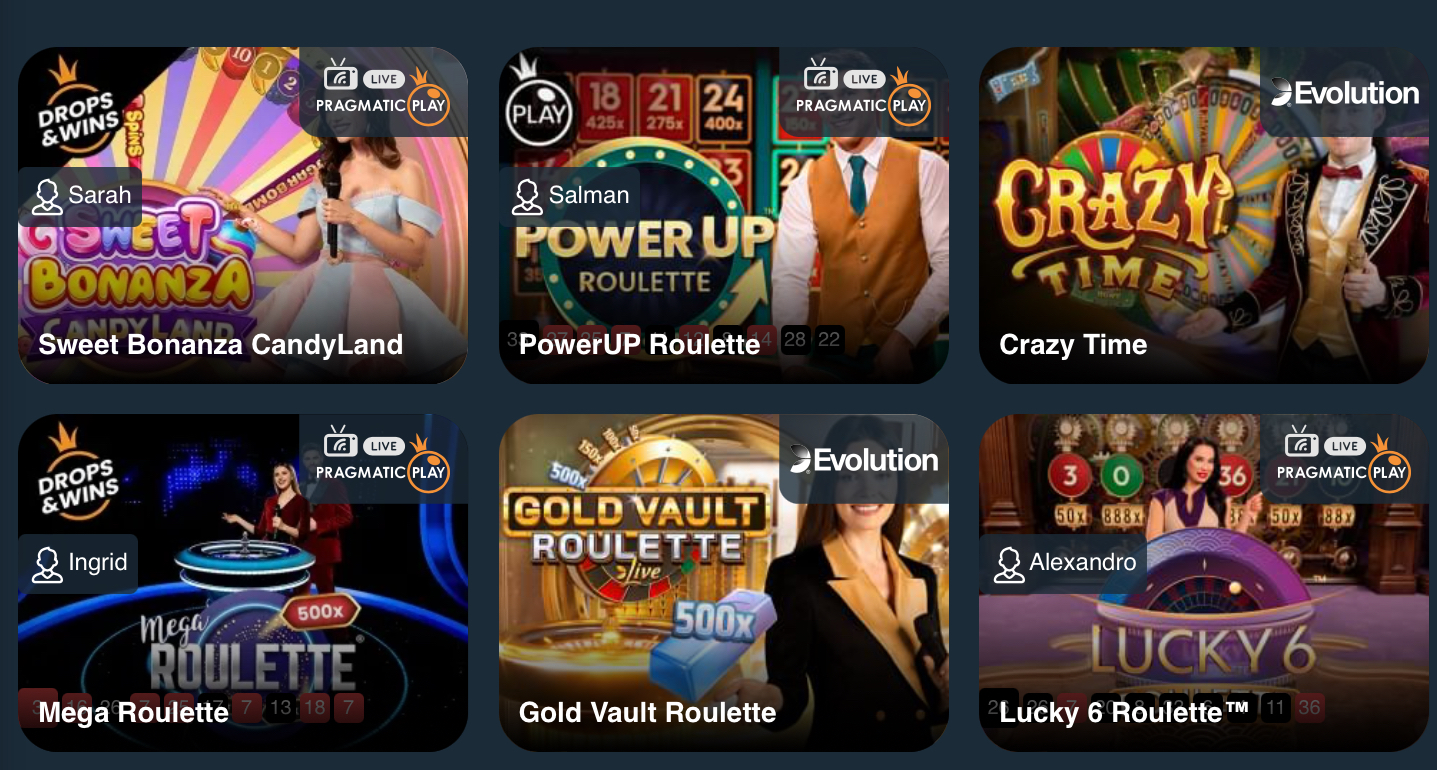Open the PowerUP Roulette game tile

(724, 215)
